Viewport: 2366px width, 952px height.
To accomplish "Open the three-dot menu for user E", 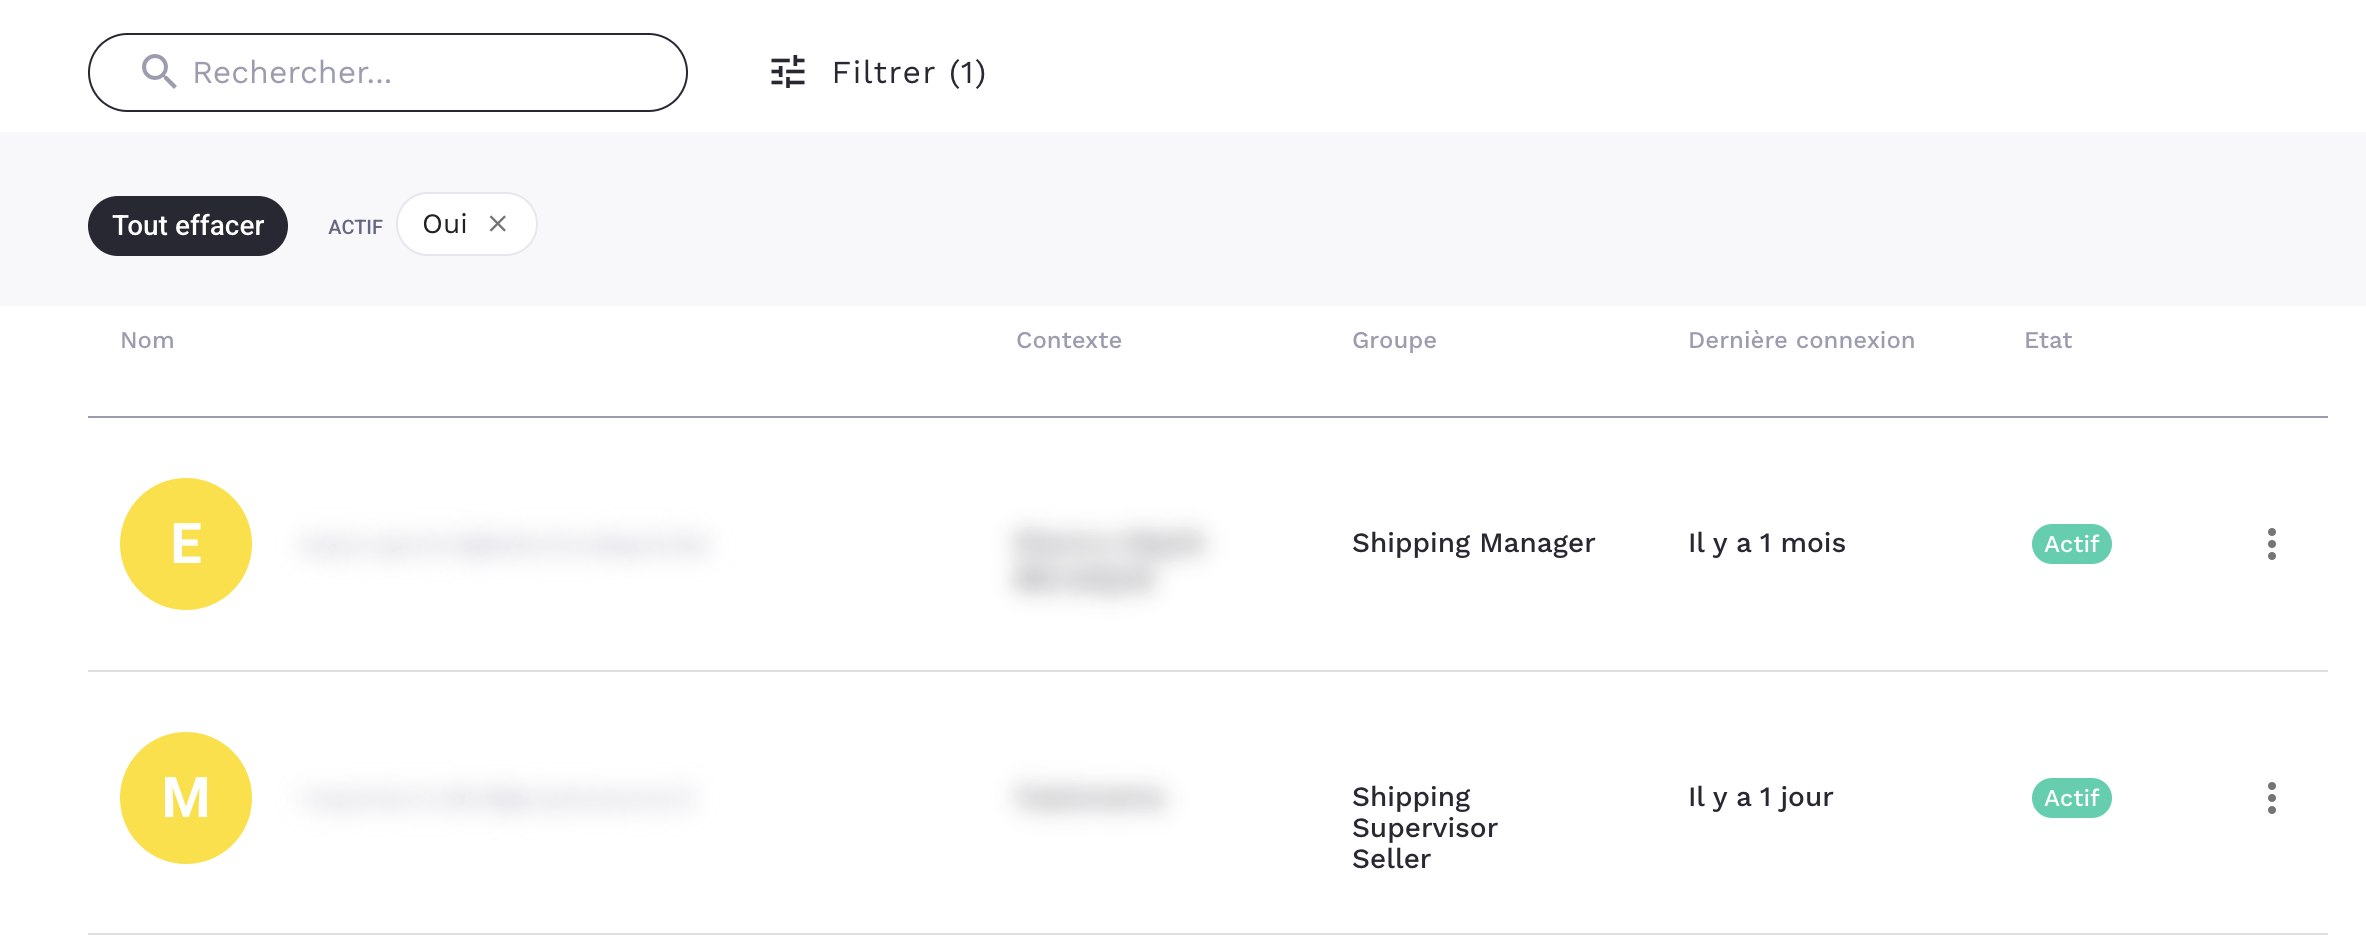I will point(2271,544).
